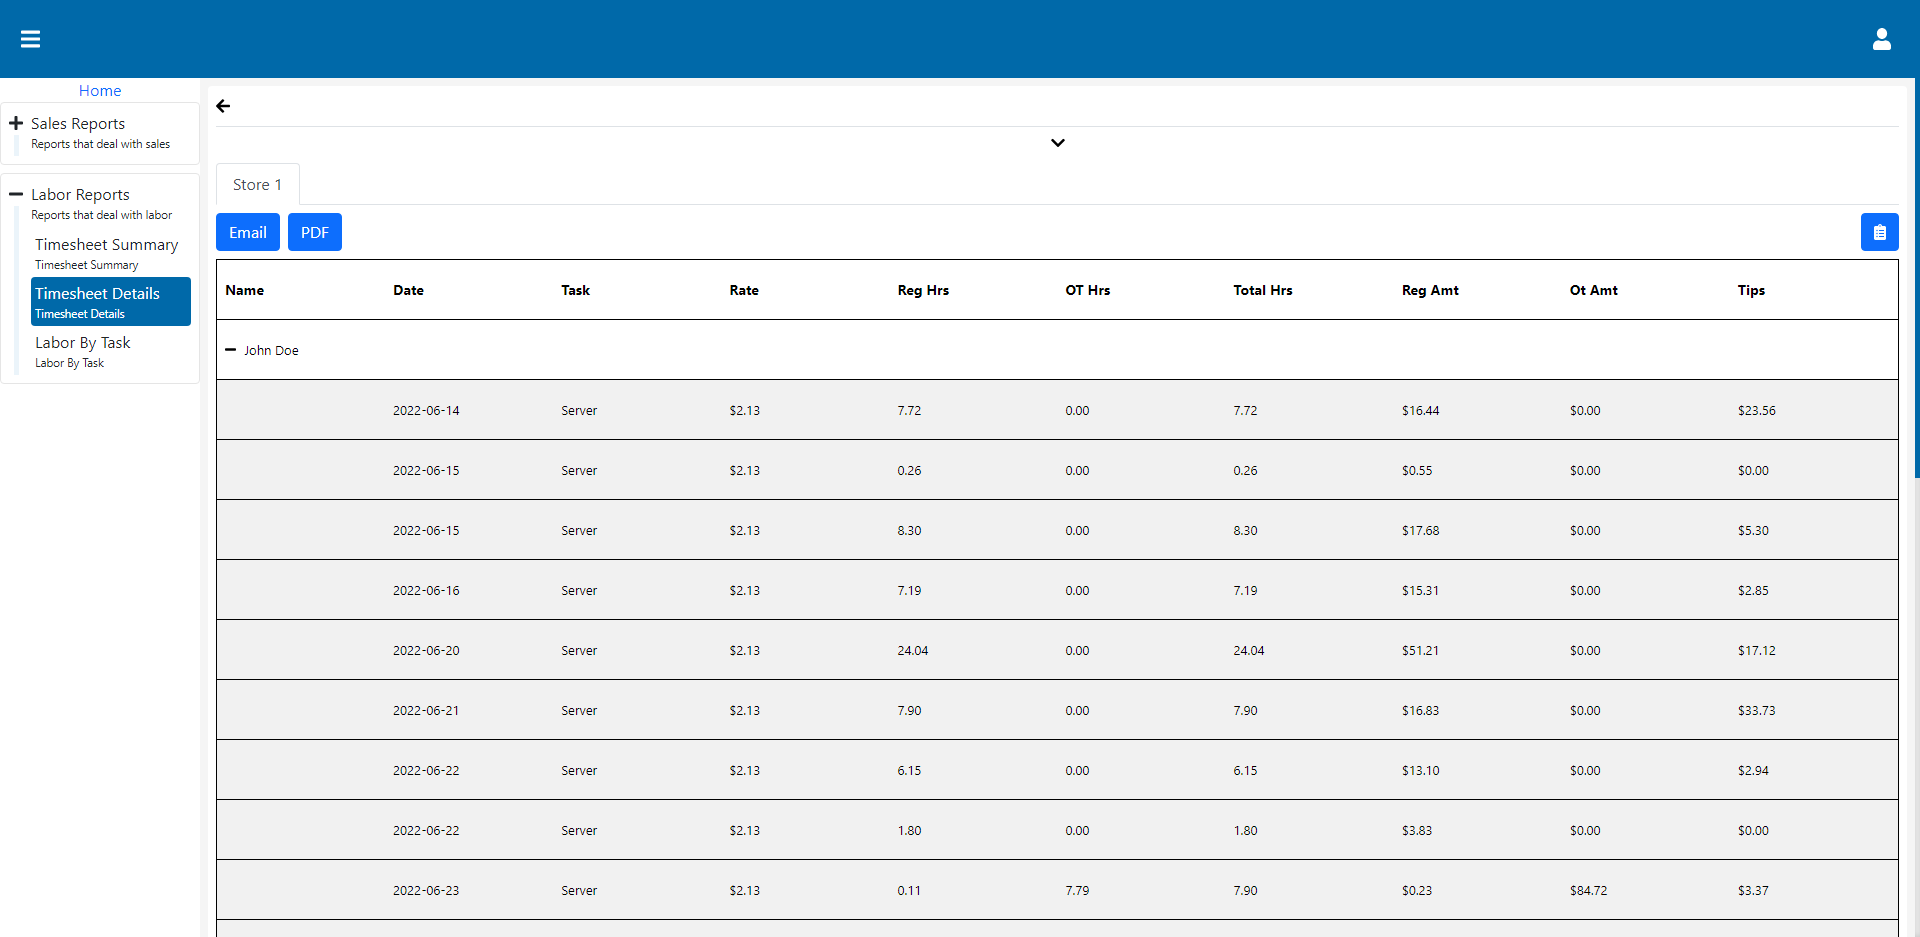Click the page vertical scrollbar

(1916, 280)
